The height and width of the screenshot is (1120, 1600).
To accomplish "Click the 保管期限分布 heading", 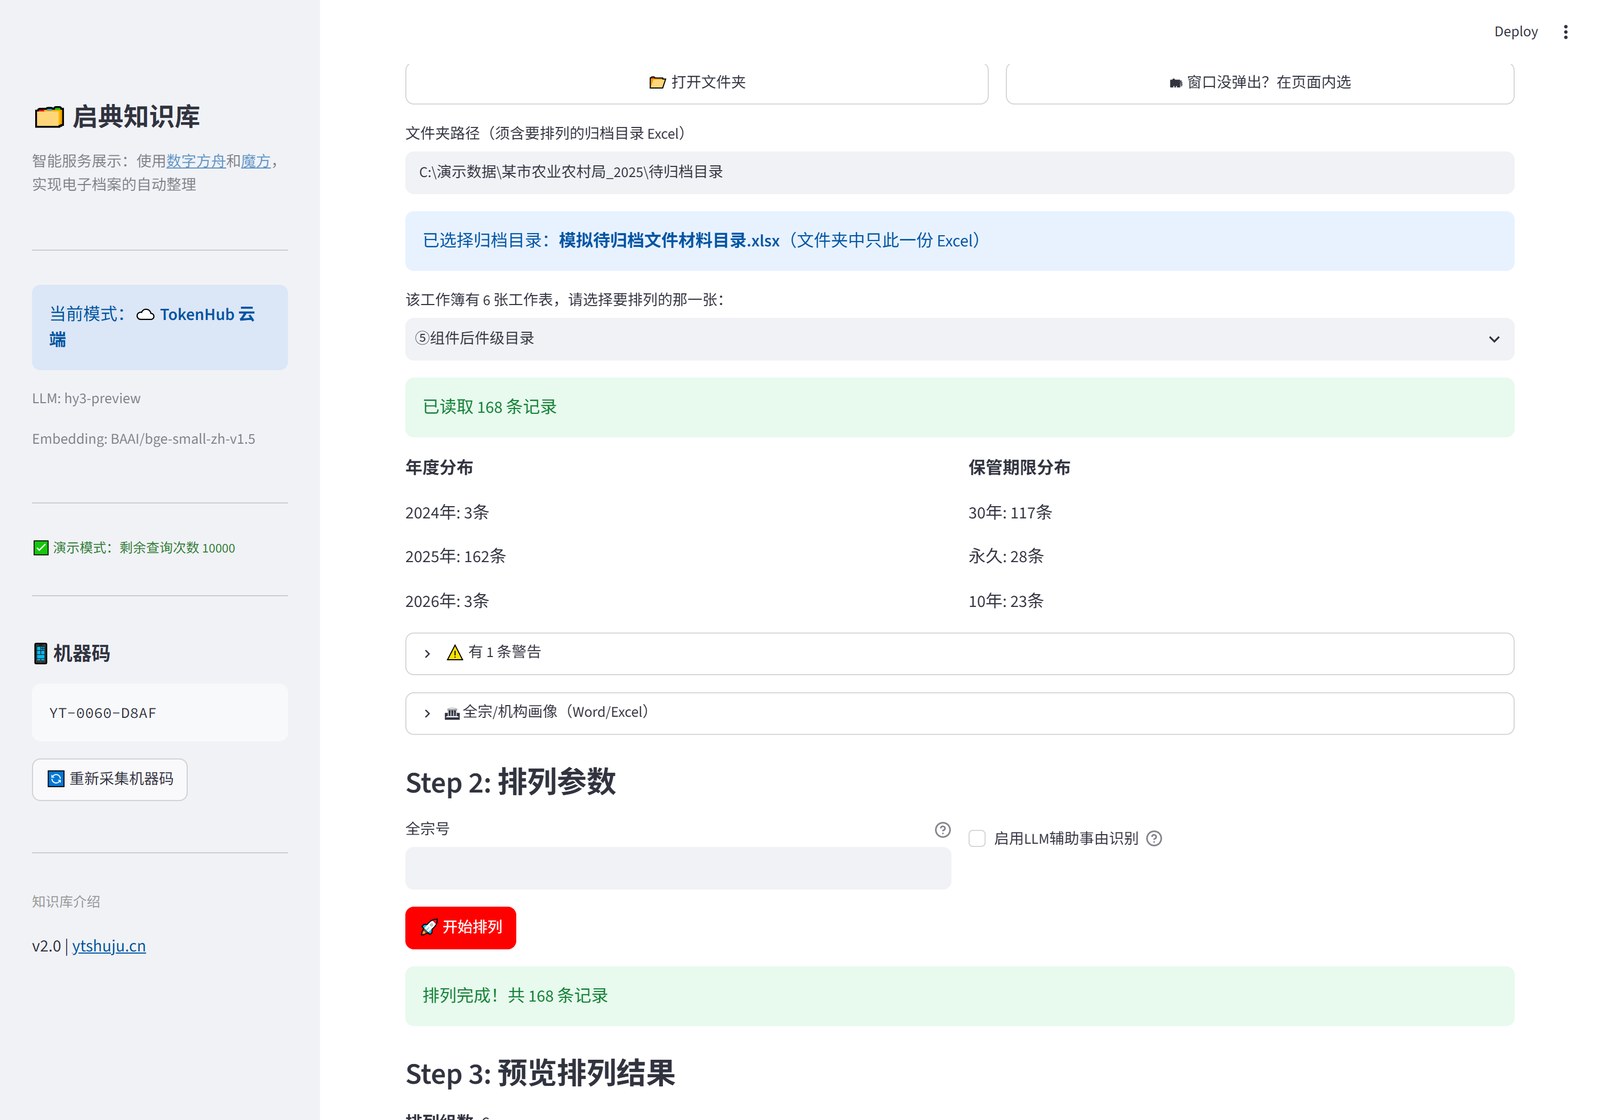I will [x=1019, y=468].
